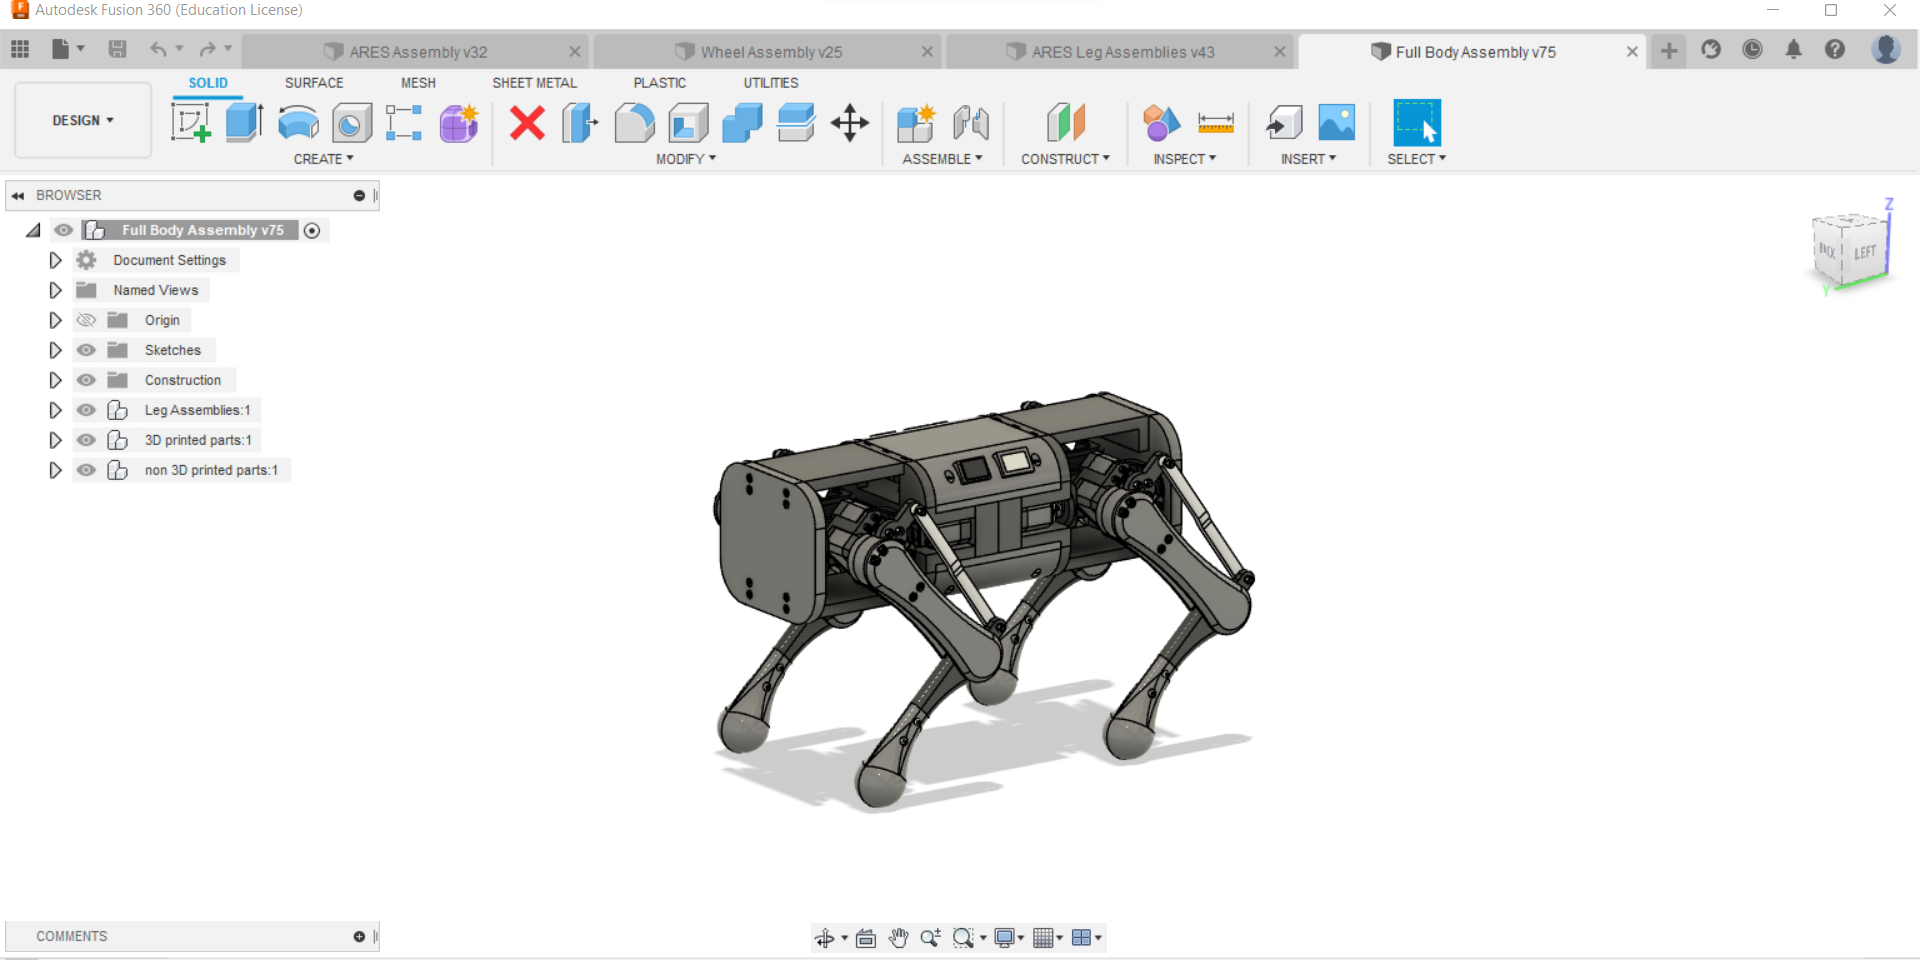Open the Joint tool under Assemble

(x=971, y=123)
